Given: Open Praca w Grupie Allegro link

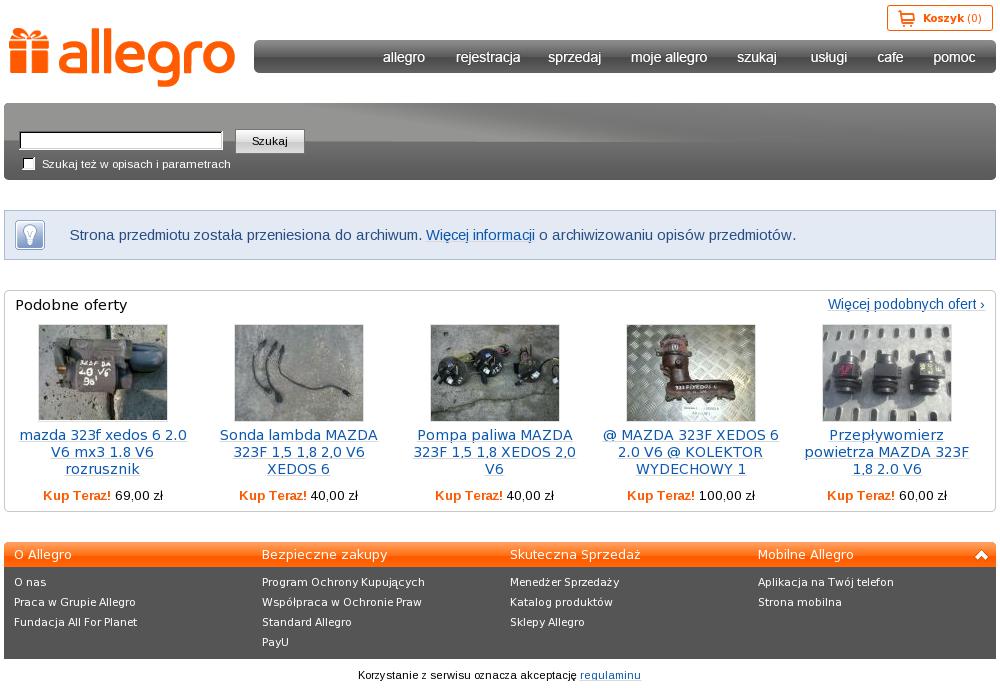Looking at the screenshot, I should point(75,602).
